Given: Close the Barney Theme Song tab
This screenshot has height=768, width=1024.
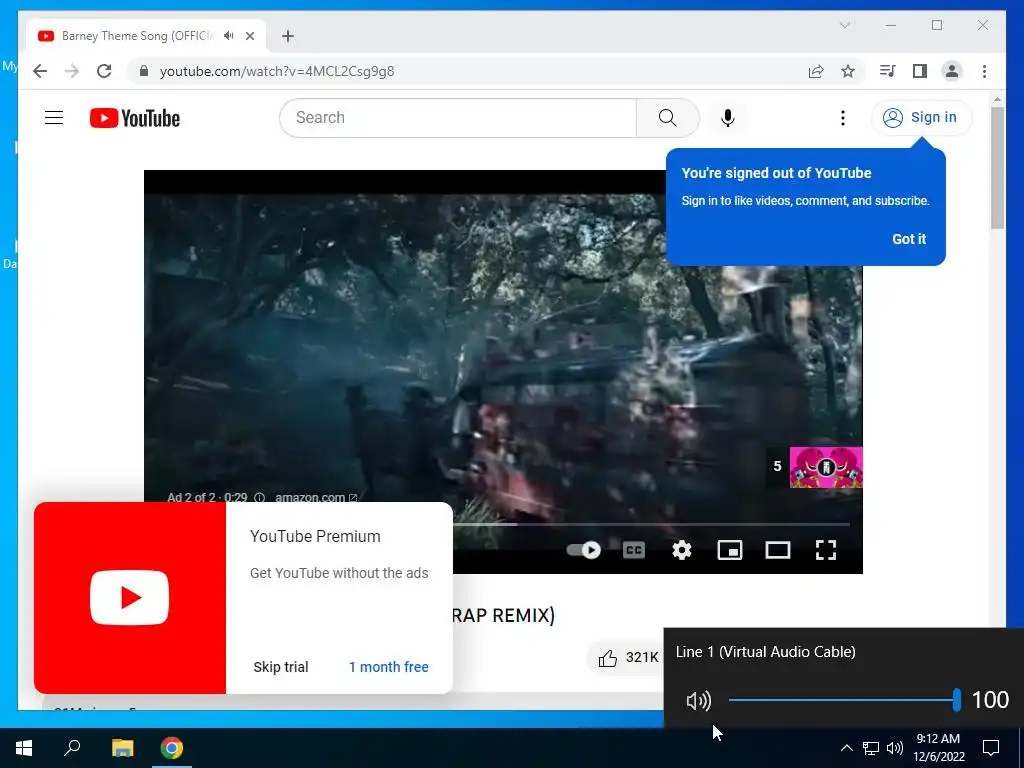Looking at the screenshot, I should 250,36.
